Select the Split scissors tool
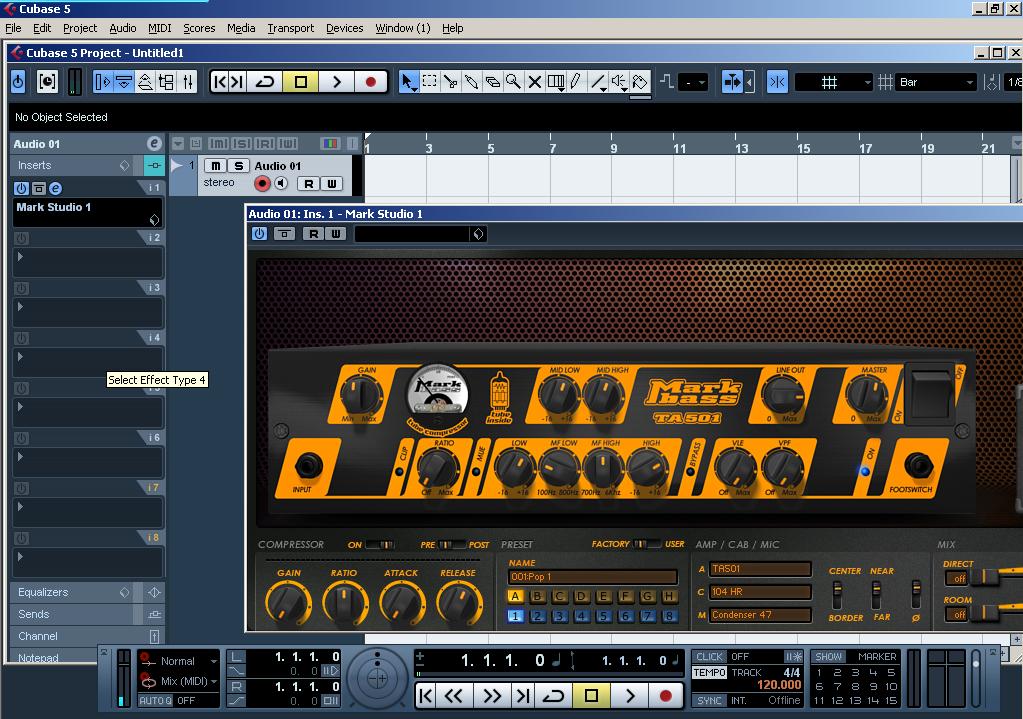This screenshot has height=719, width=1023. click(450, 82)
